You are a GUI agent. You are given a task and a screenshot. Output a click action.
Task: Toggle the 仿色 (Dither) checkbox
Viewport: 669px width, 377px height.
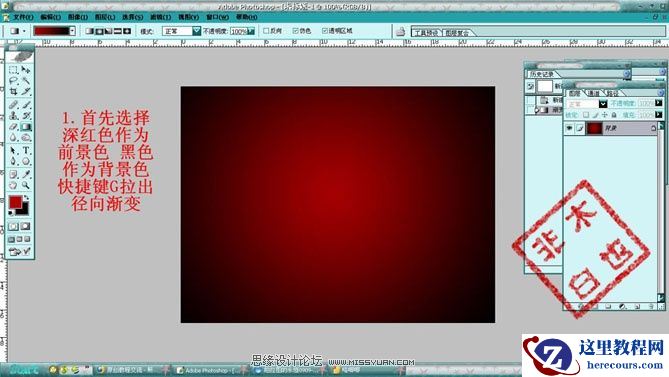click(295, 31)
